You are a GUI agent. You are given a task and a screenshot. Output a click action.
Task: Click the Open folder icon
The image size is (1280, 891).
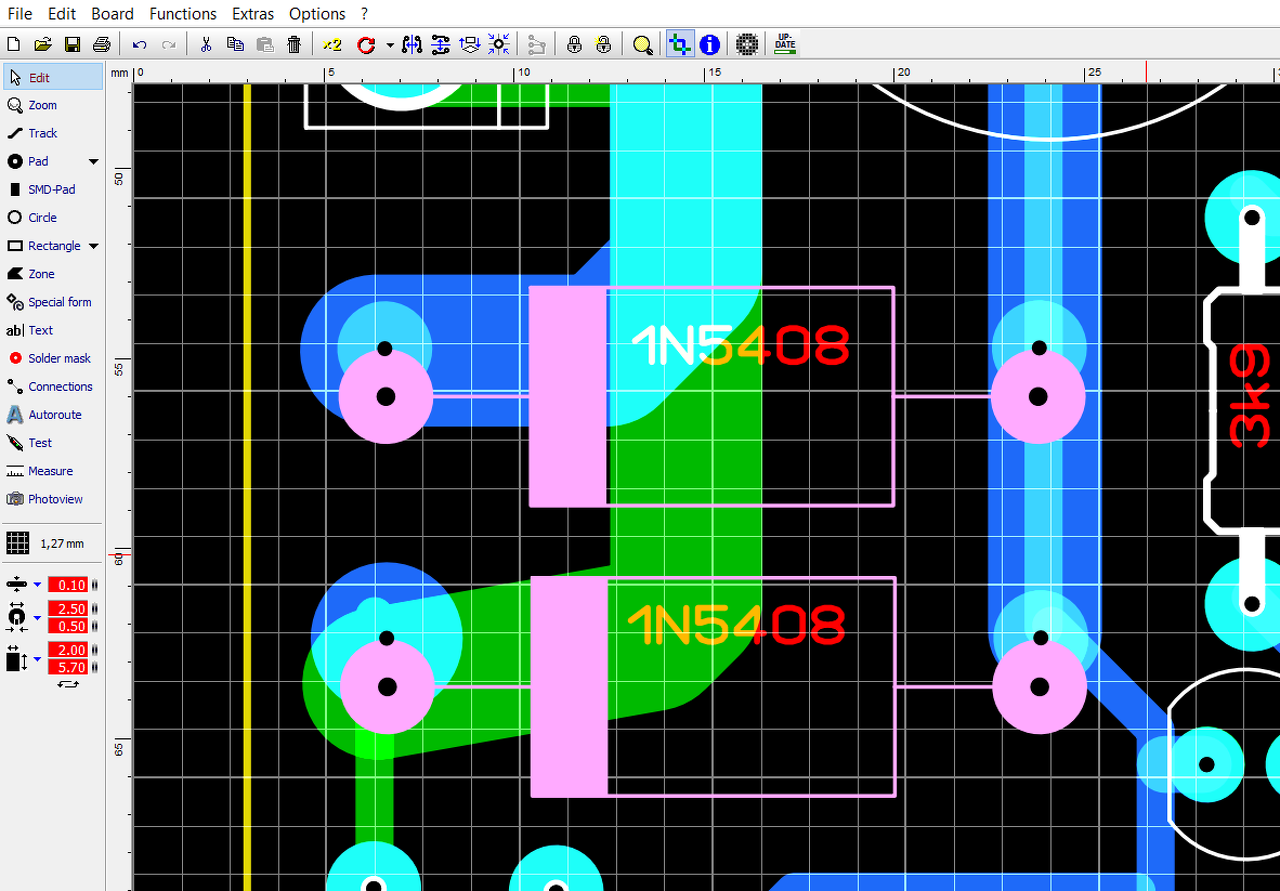43,44
